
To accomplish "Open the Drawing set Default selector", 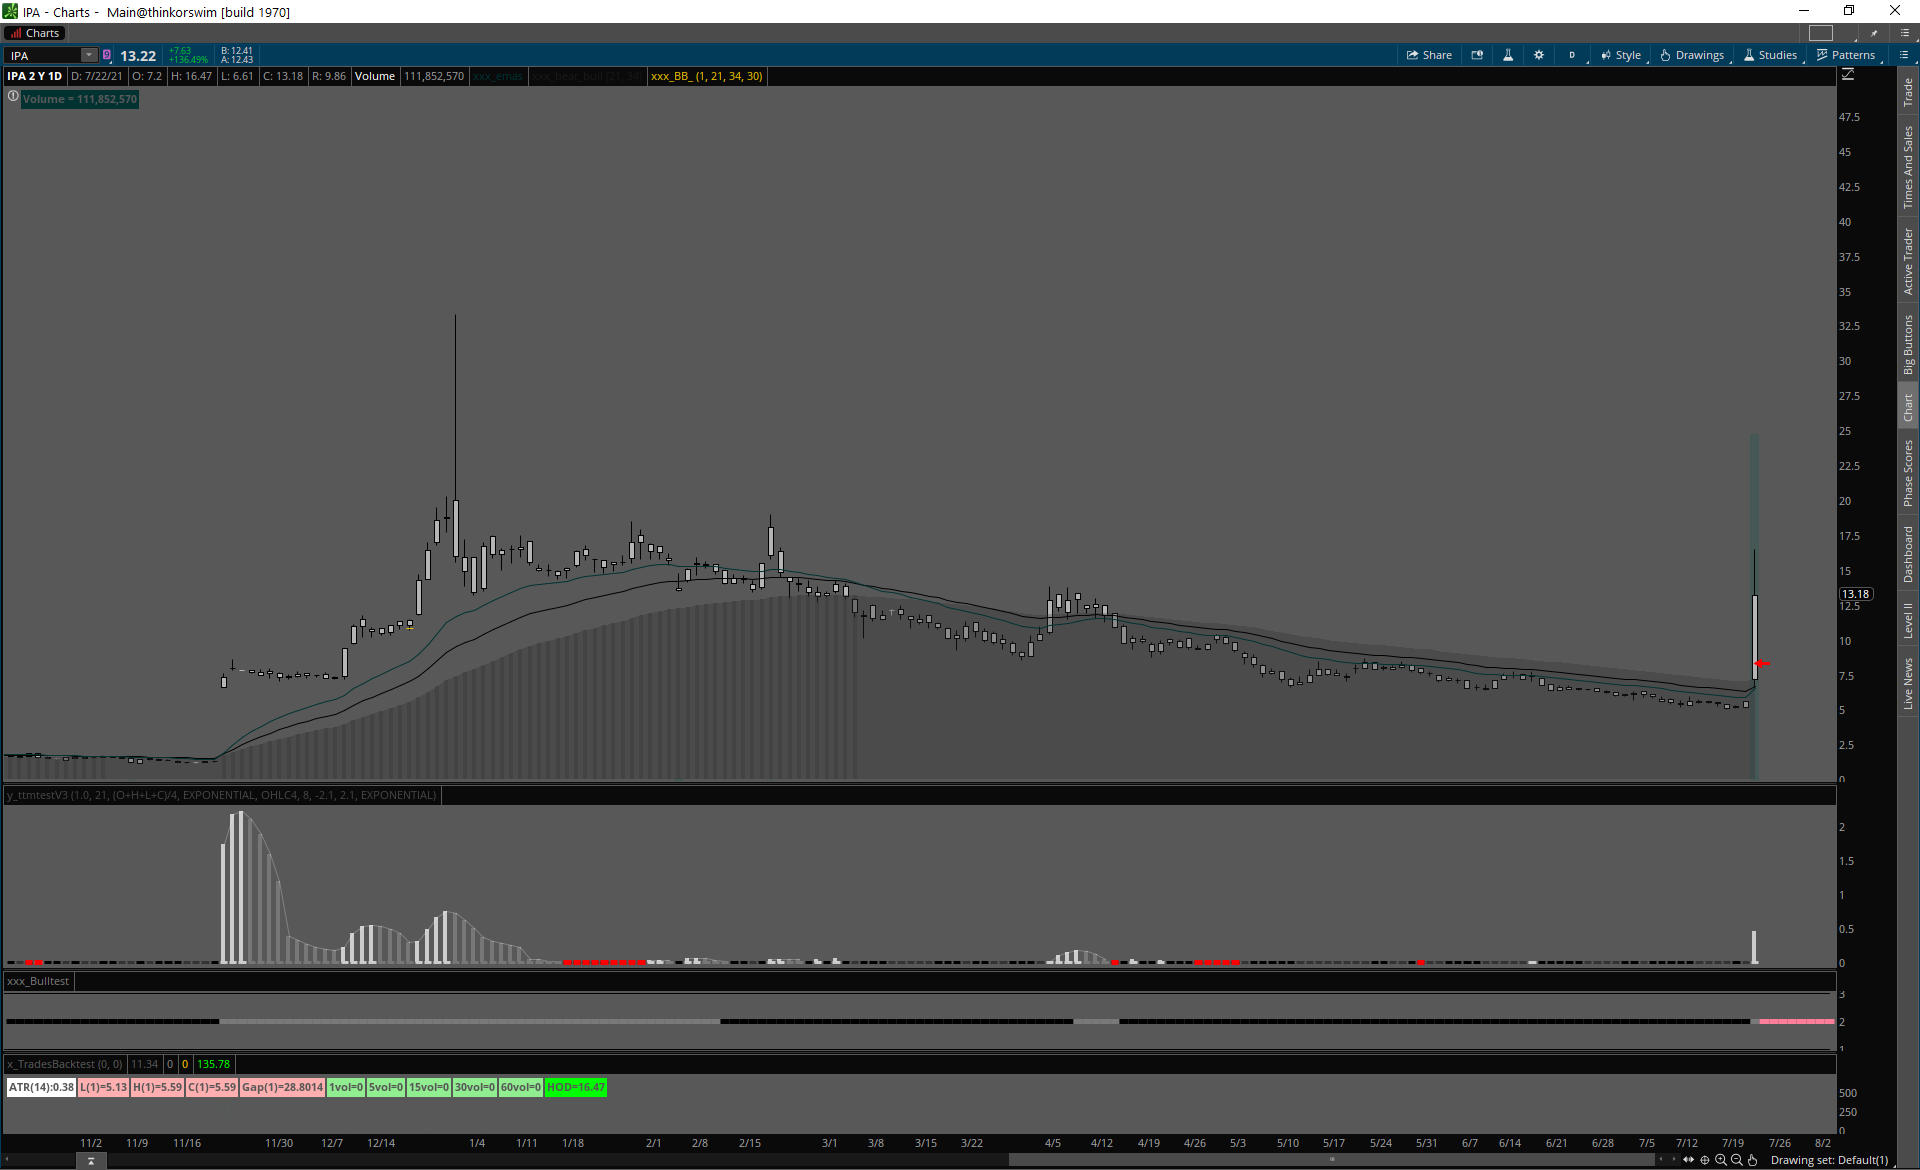I will [x=1829, y=1160].
